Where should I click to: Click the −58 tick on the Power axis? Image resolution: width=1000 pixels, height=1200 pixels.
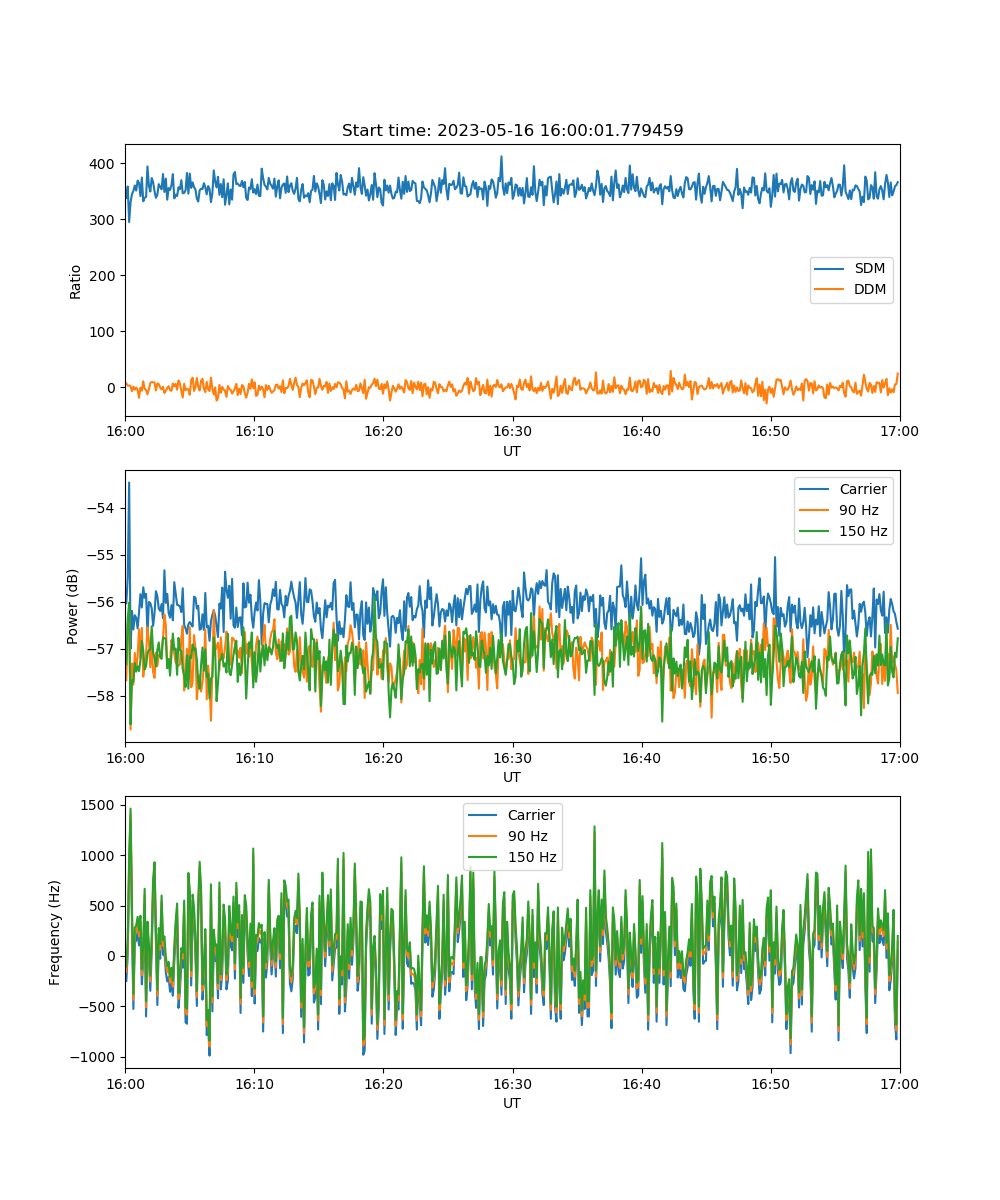(103, 696)
